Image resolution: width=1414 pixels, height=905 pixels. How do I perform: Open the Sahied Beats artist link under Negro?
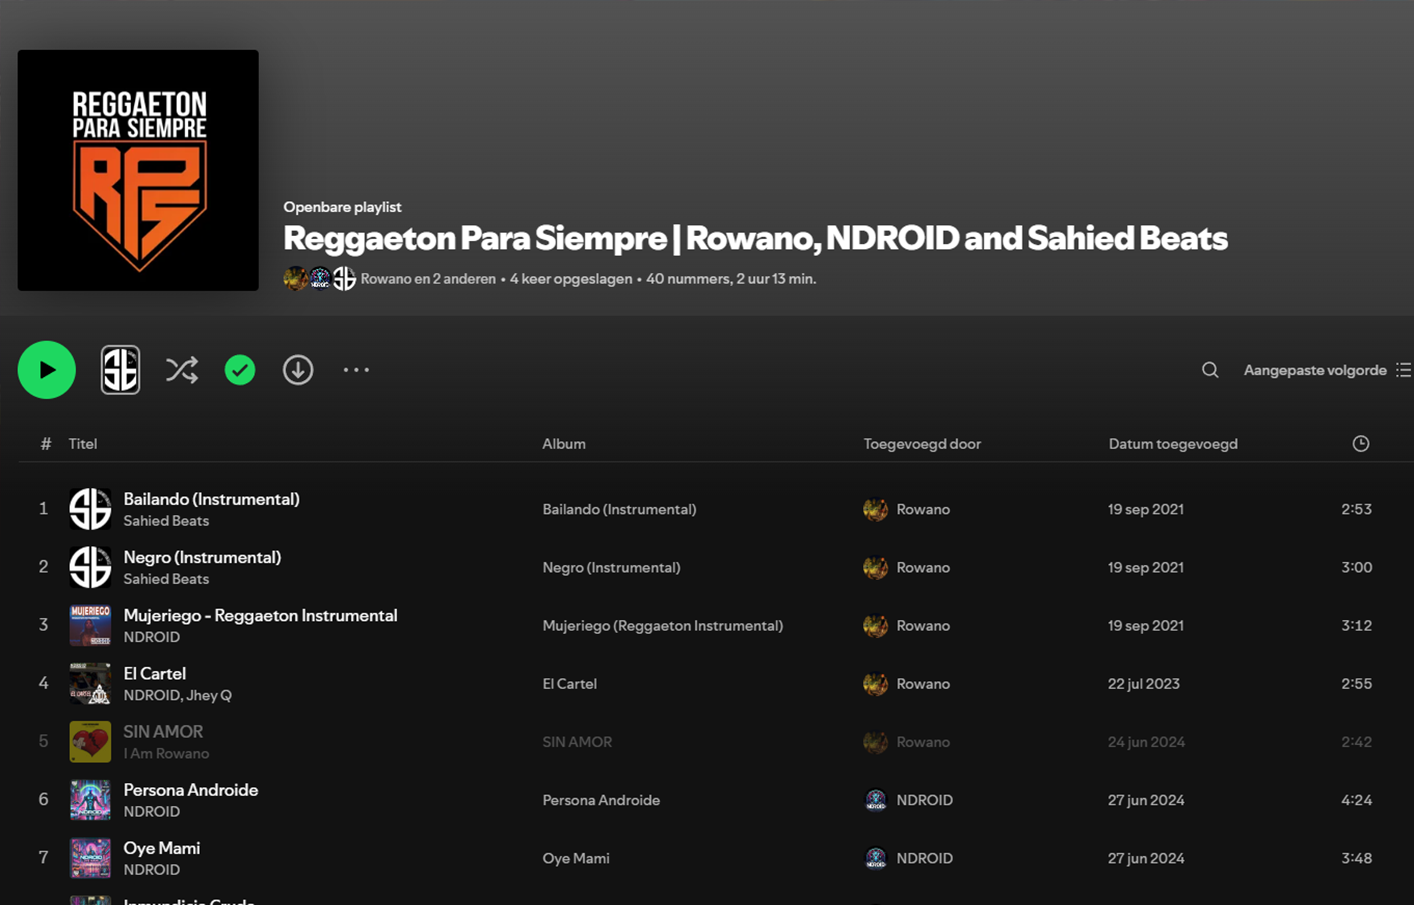(x=166, y=579)
